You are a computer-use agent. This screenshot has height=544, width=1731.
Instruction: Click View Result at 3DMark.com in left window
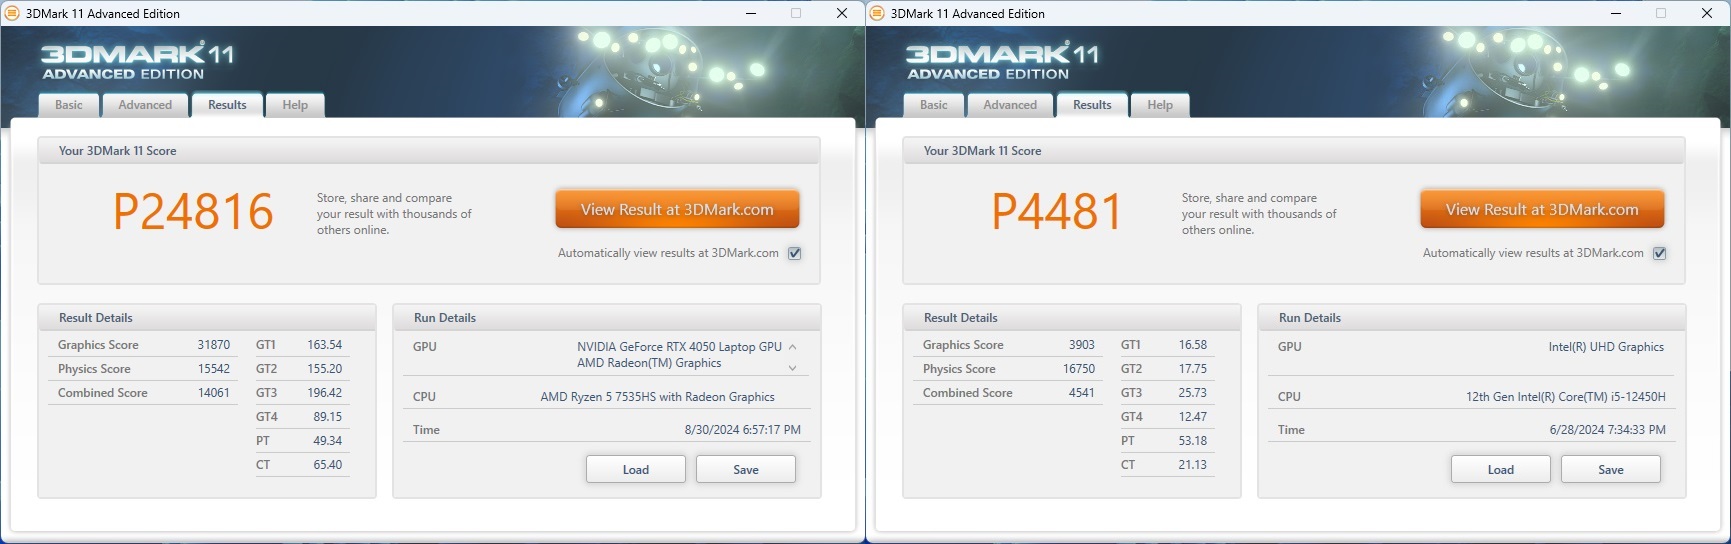[677, 210]
